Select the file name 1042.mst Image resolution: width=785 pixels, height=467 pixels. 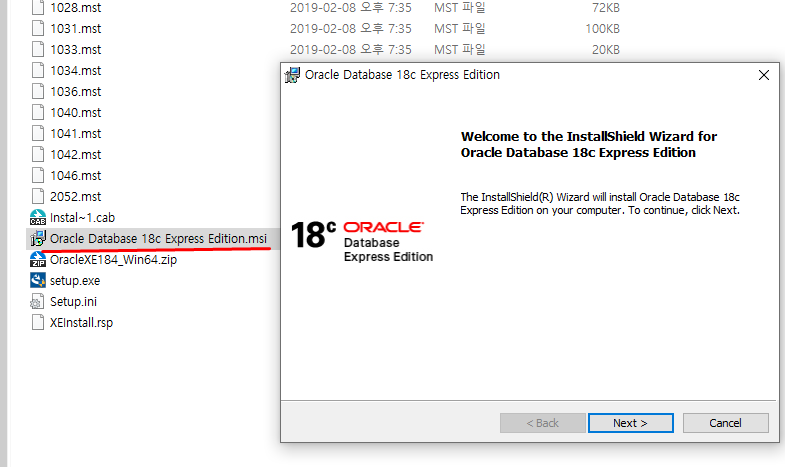[76, 155]
